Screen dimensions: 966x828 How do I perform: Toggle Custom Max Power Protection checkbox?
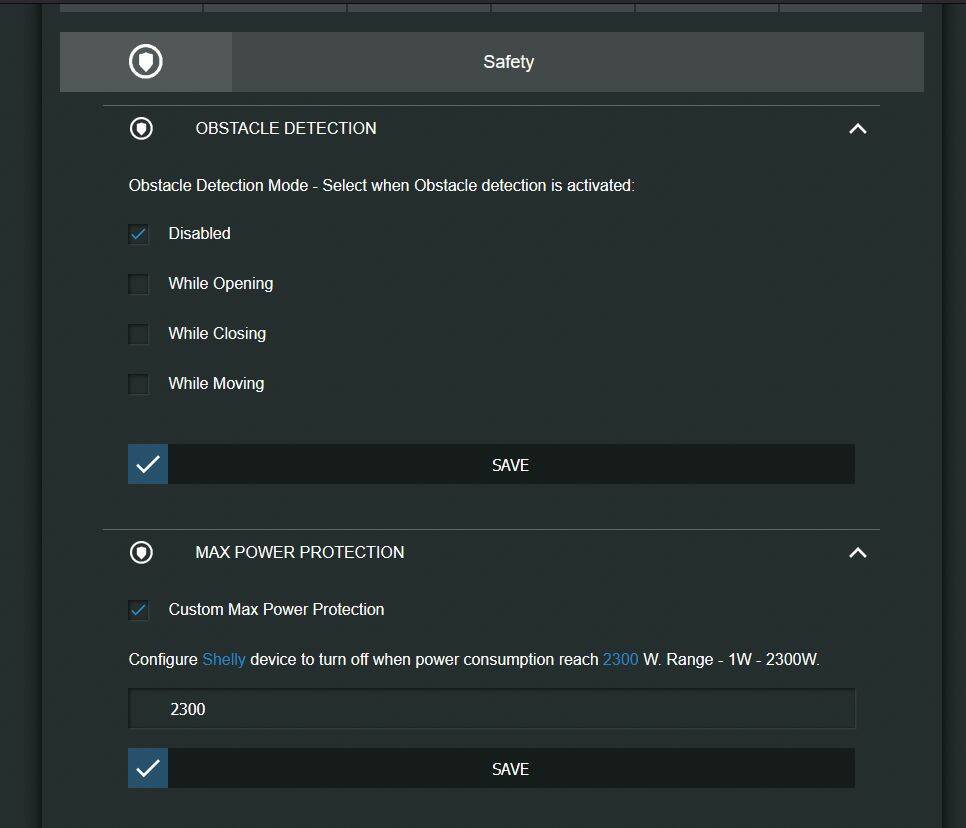138,609
